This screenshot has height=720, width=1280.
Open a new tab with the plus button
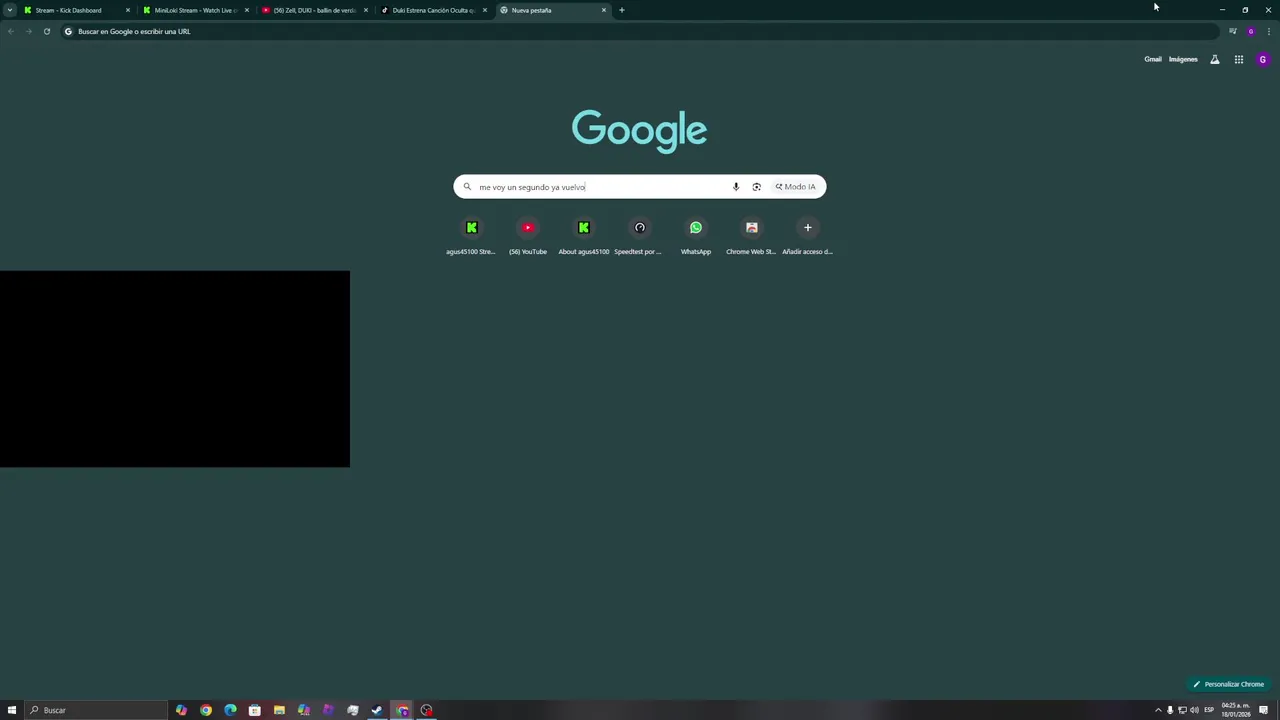[622, 10]
